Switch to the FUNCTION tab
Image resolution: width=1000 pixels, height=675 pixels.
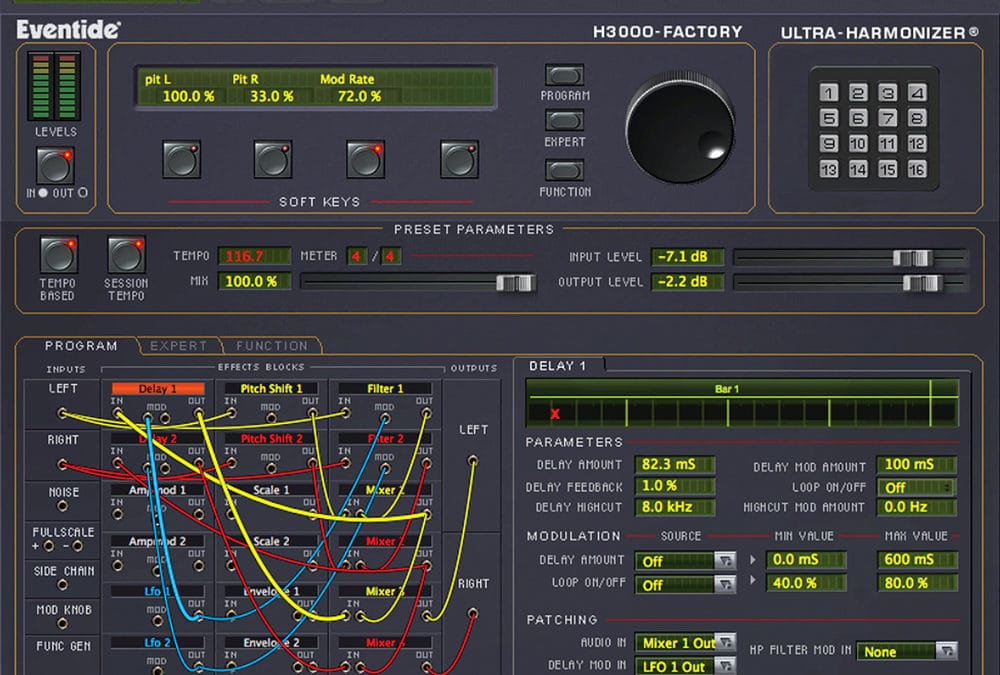coord(272,345)
